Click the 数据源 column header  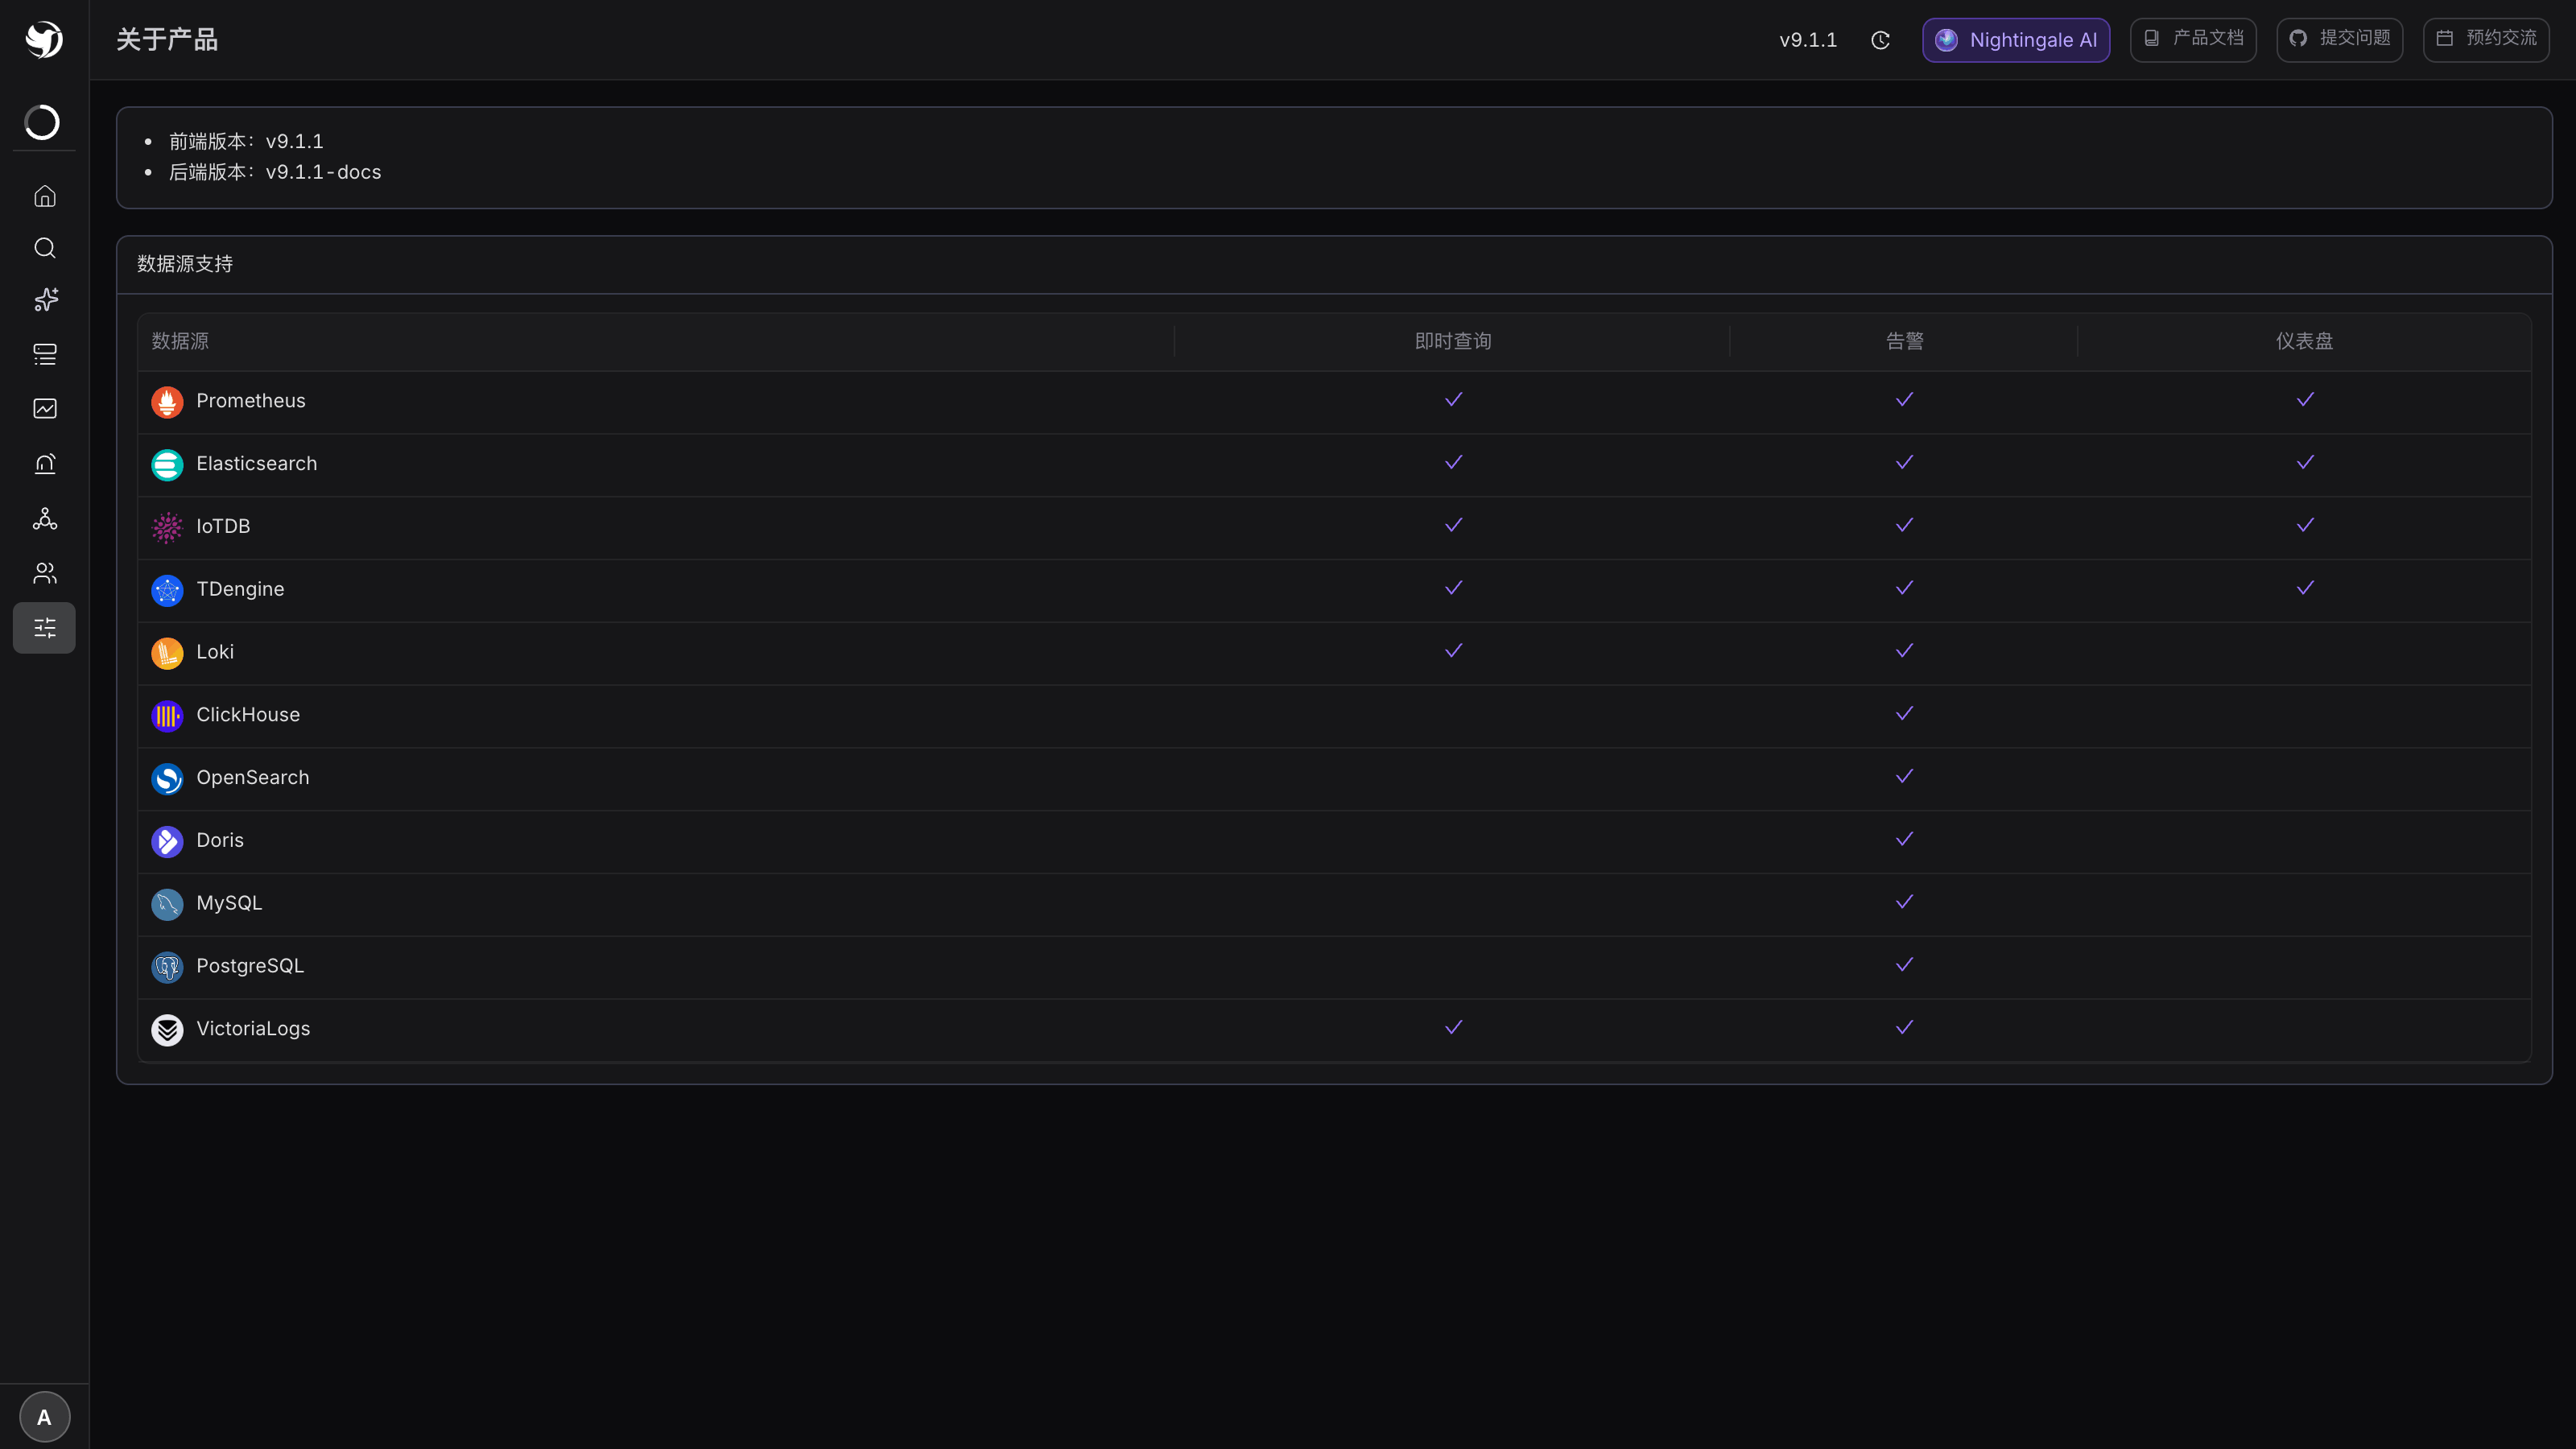coord(180,341)
